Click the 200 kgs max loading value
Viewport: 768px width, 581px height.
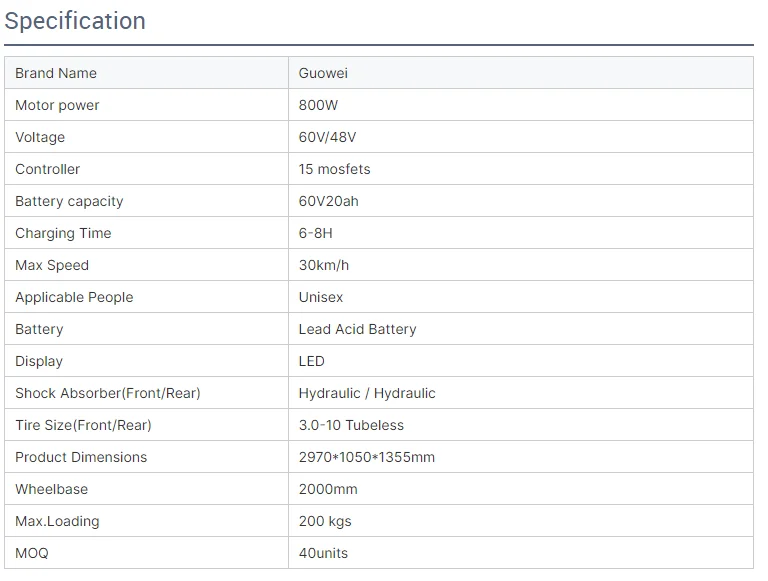[x=325, y=521]
